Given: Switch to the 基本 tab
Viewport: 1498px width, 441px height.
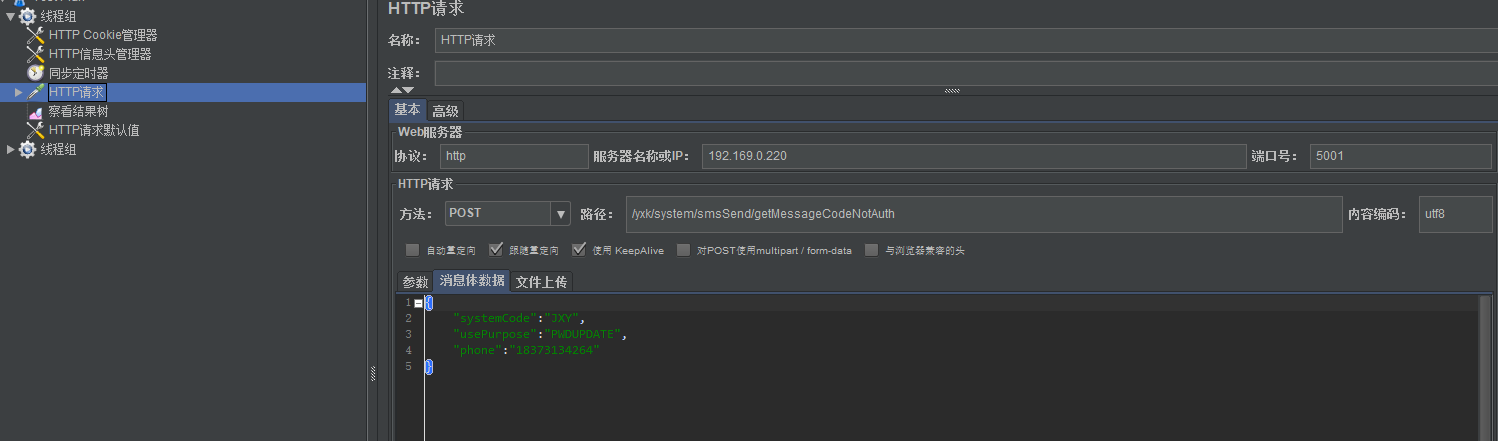Looking at the screenshot, I should tap(407, 110).
